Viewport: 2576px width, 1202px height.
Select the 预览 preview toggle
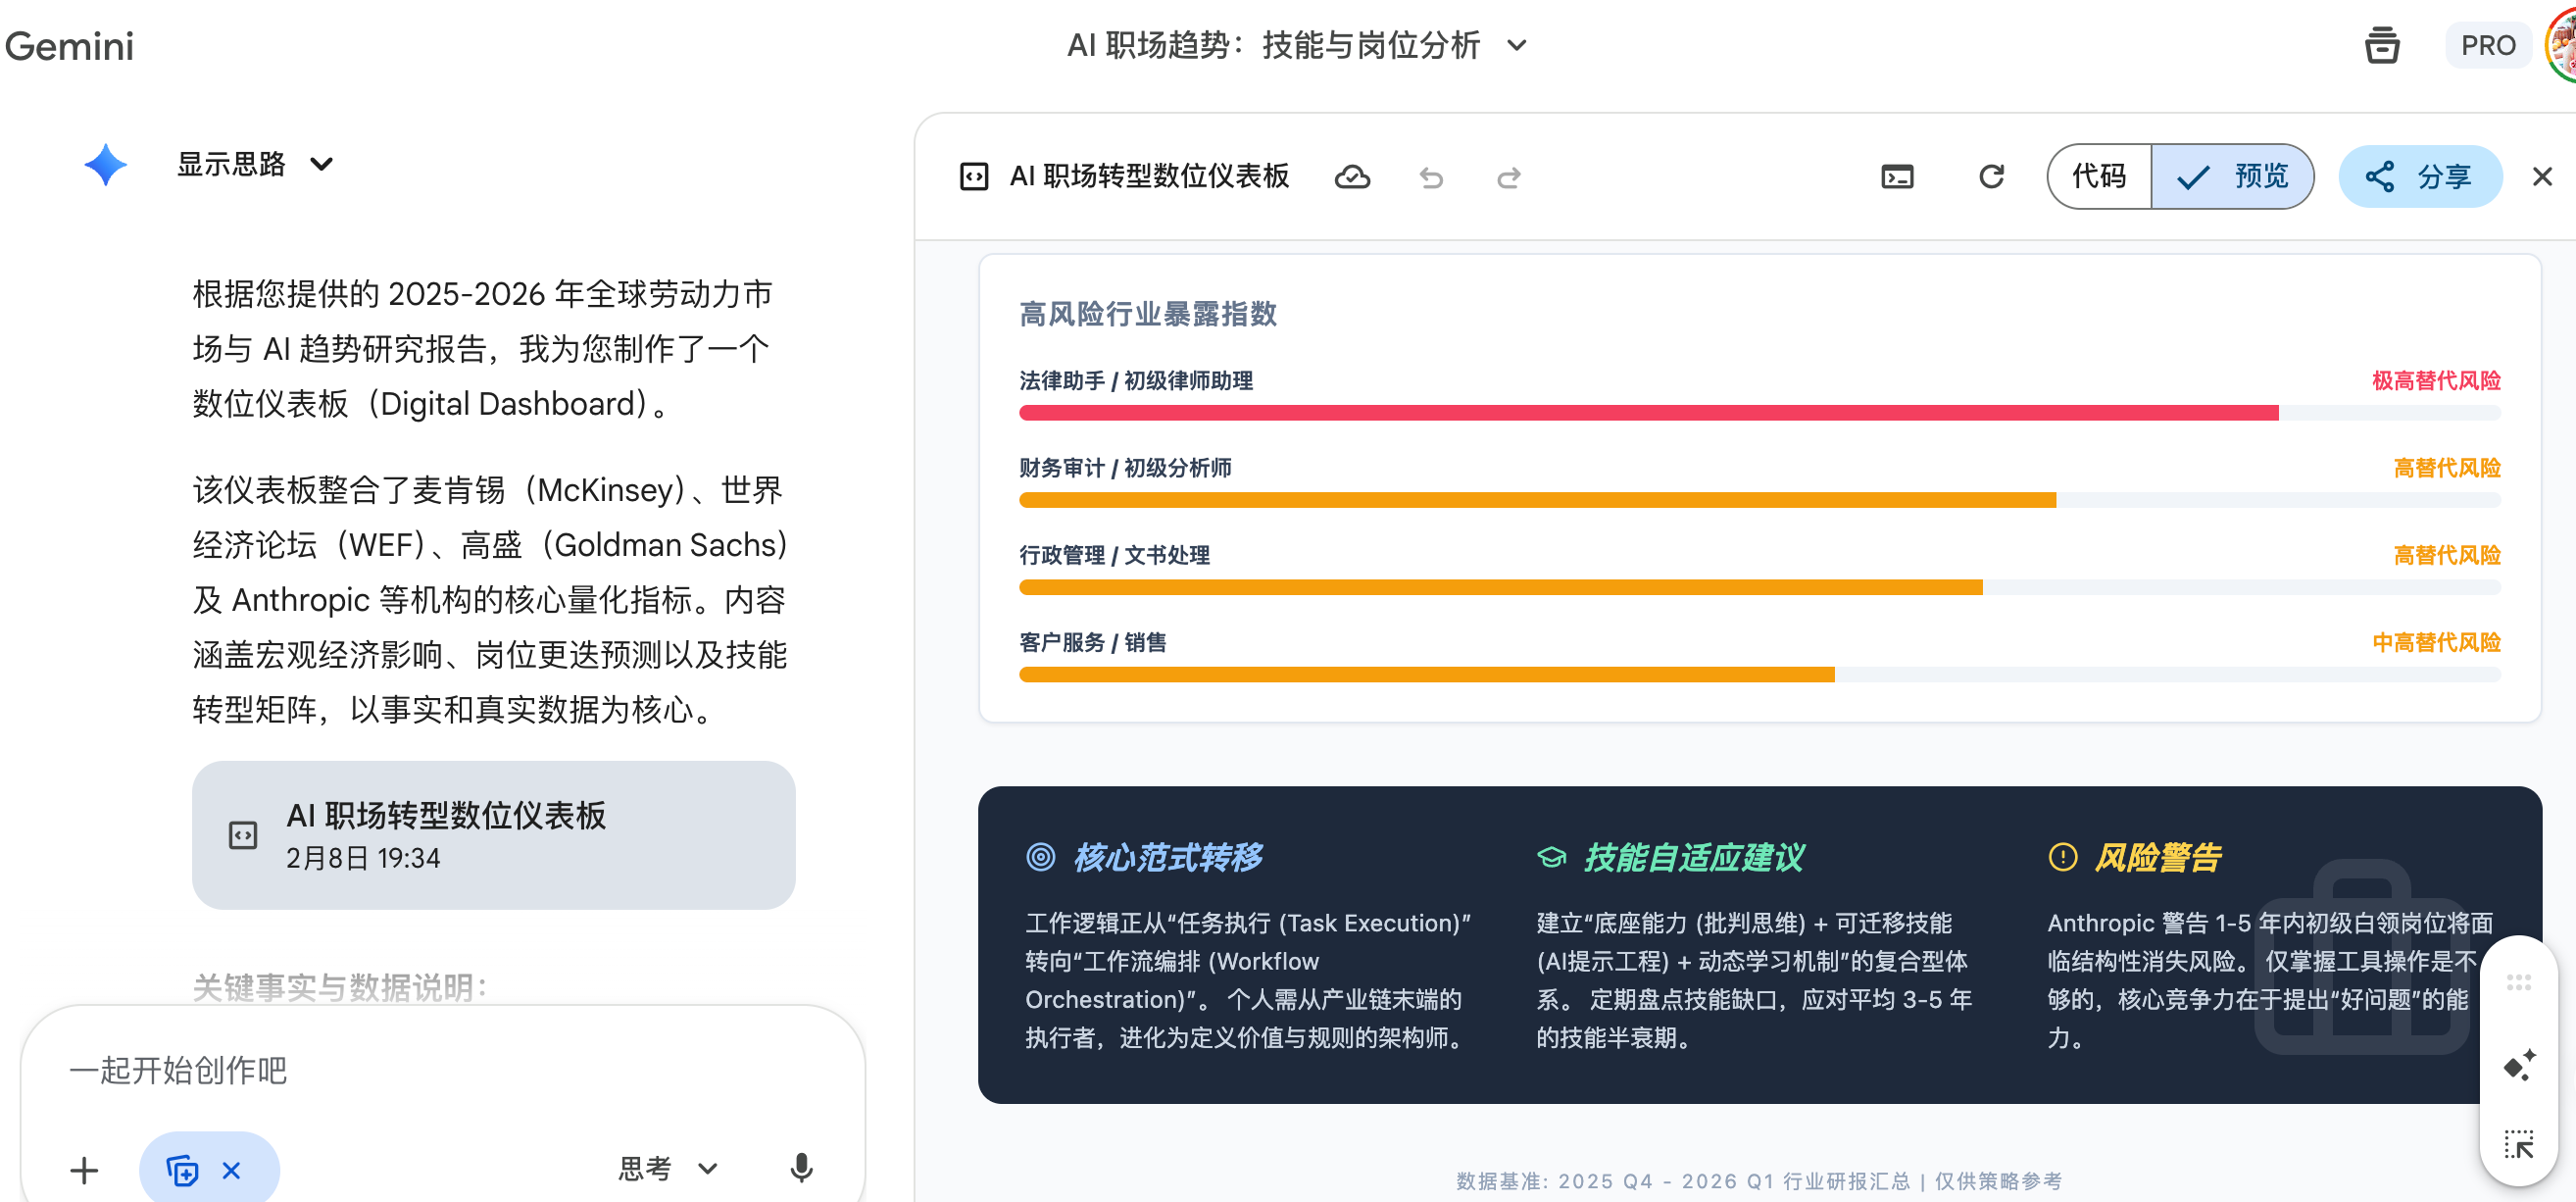2233,177
